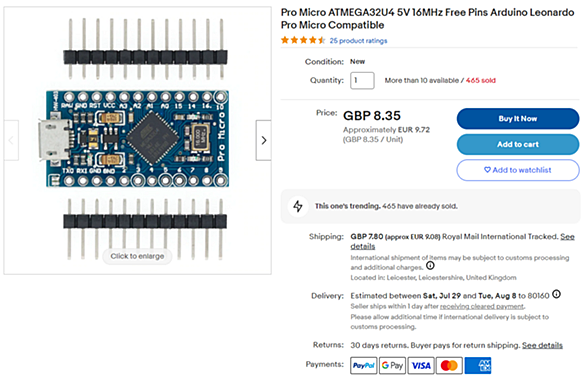Select the Mastercard payment icon

(x=449, y=365)
